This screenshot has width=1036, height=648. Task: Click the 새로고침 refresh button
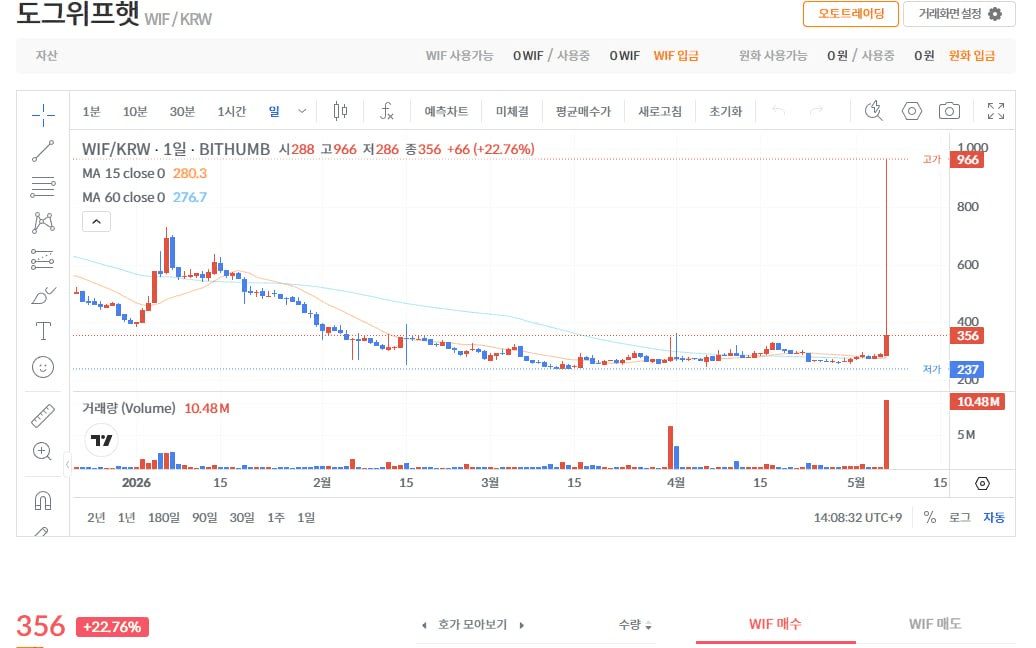pyautogui.click(x=659, y=111)
